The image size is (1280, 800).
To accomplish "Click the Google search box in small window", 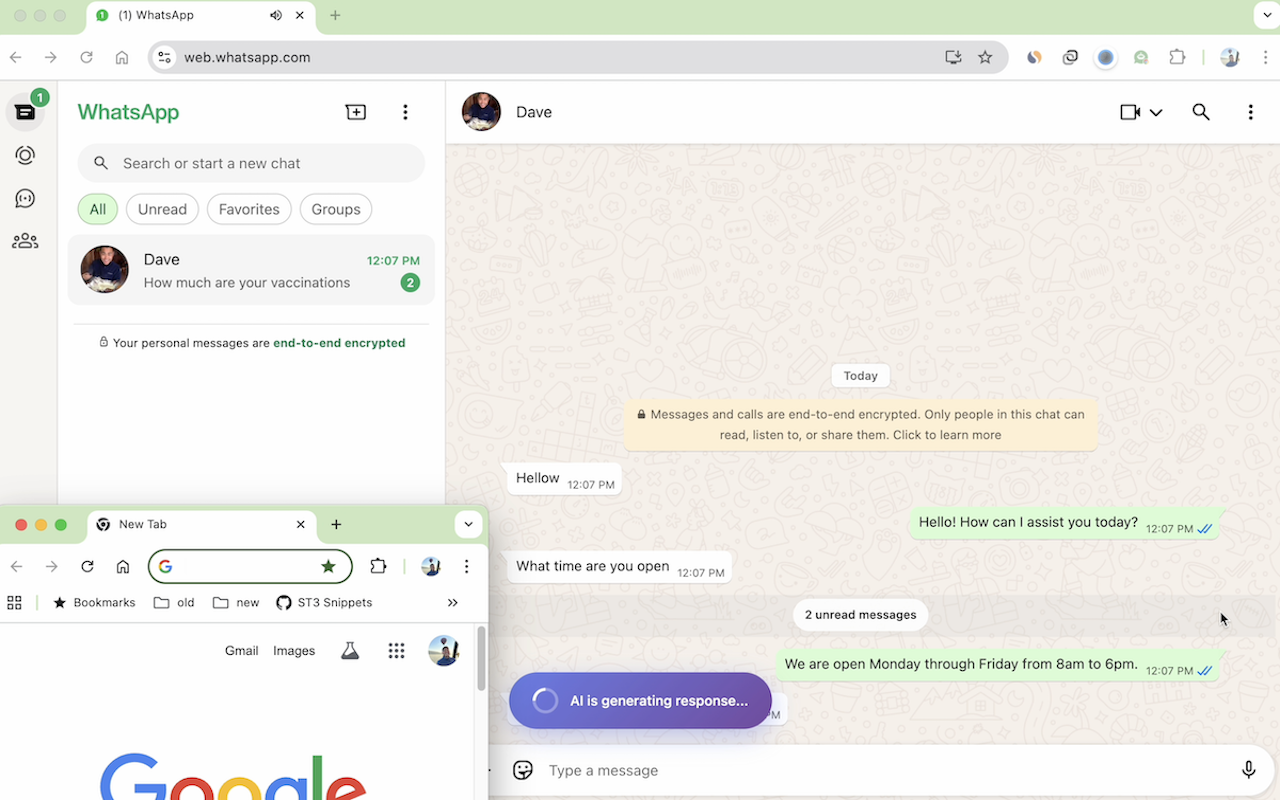I will click(x=250, y=566).
